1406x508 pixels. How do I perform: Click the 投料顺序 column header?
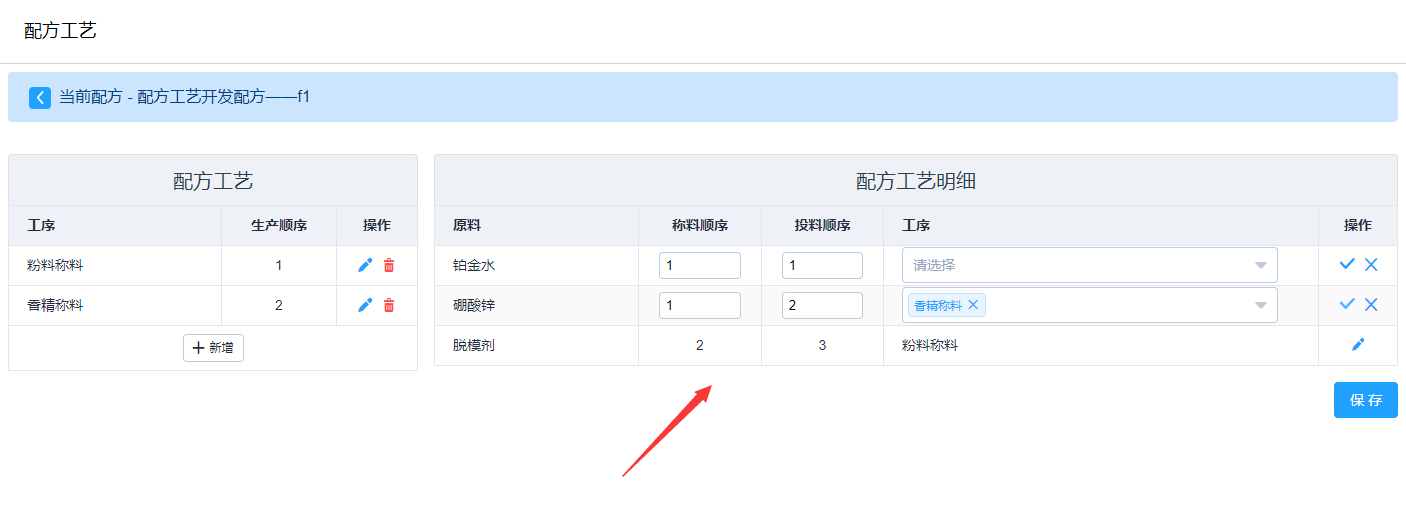point(822,225)
